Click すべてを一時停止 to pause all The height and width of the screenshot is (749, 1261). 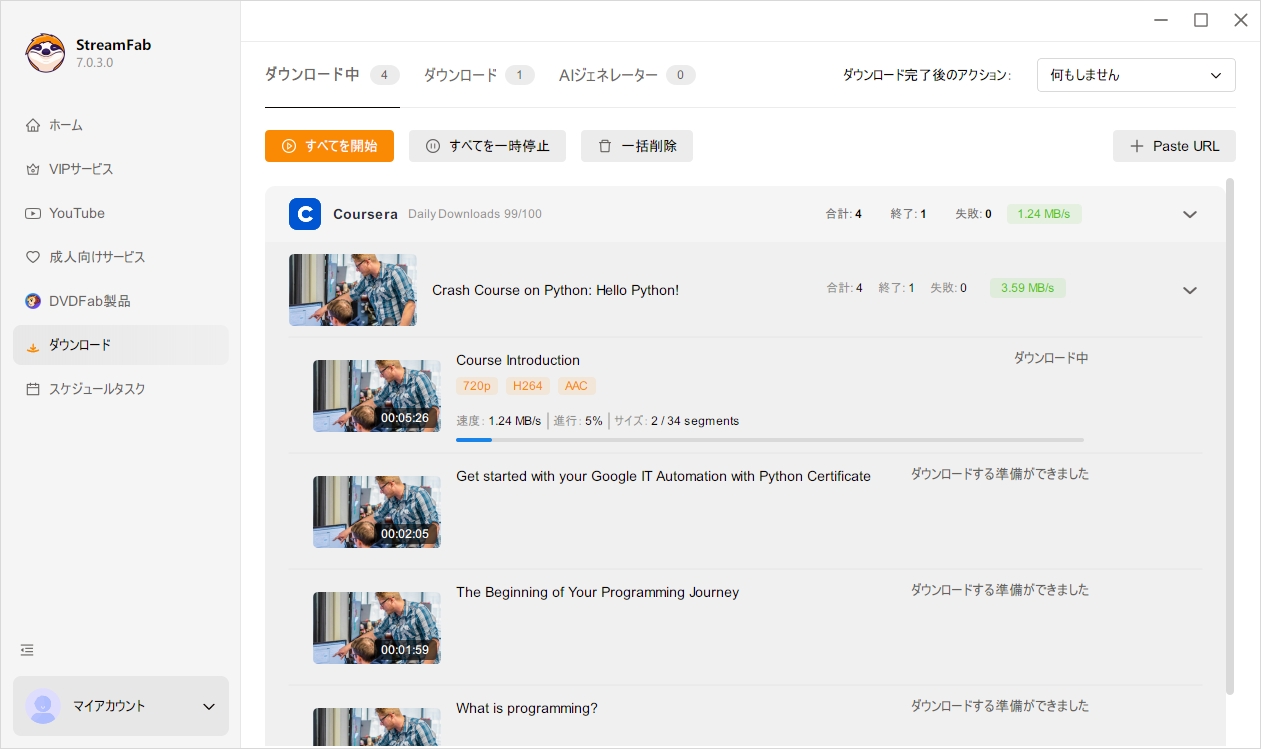coord(487,146)
